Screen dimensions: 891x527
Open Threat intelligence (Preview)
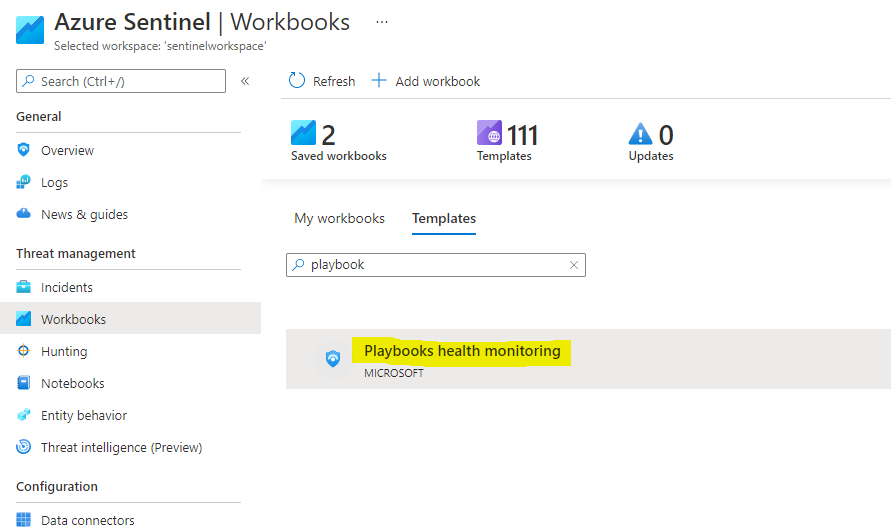click(121, 447)
